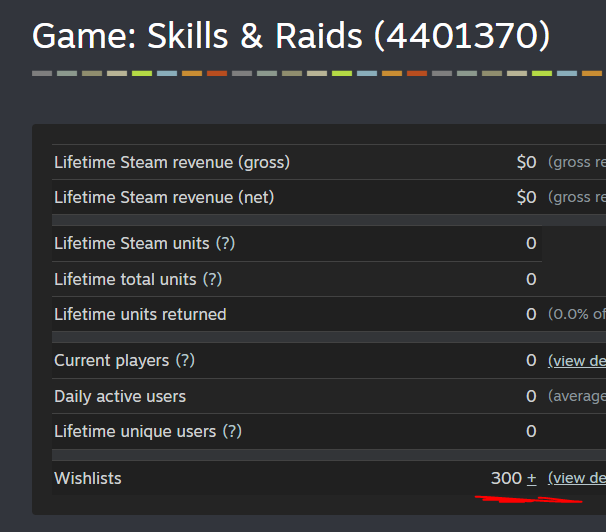
Task: Select 'Lifetime Steam revenue (gross)' label
Action: [x=172, y=162]
